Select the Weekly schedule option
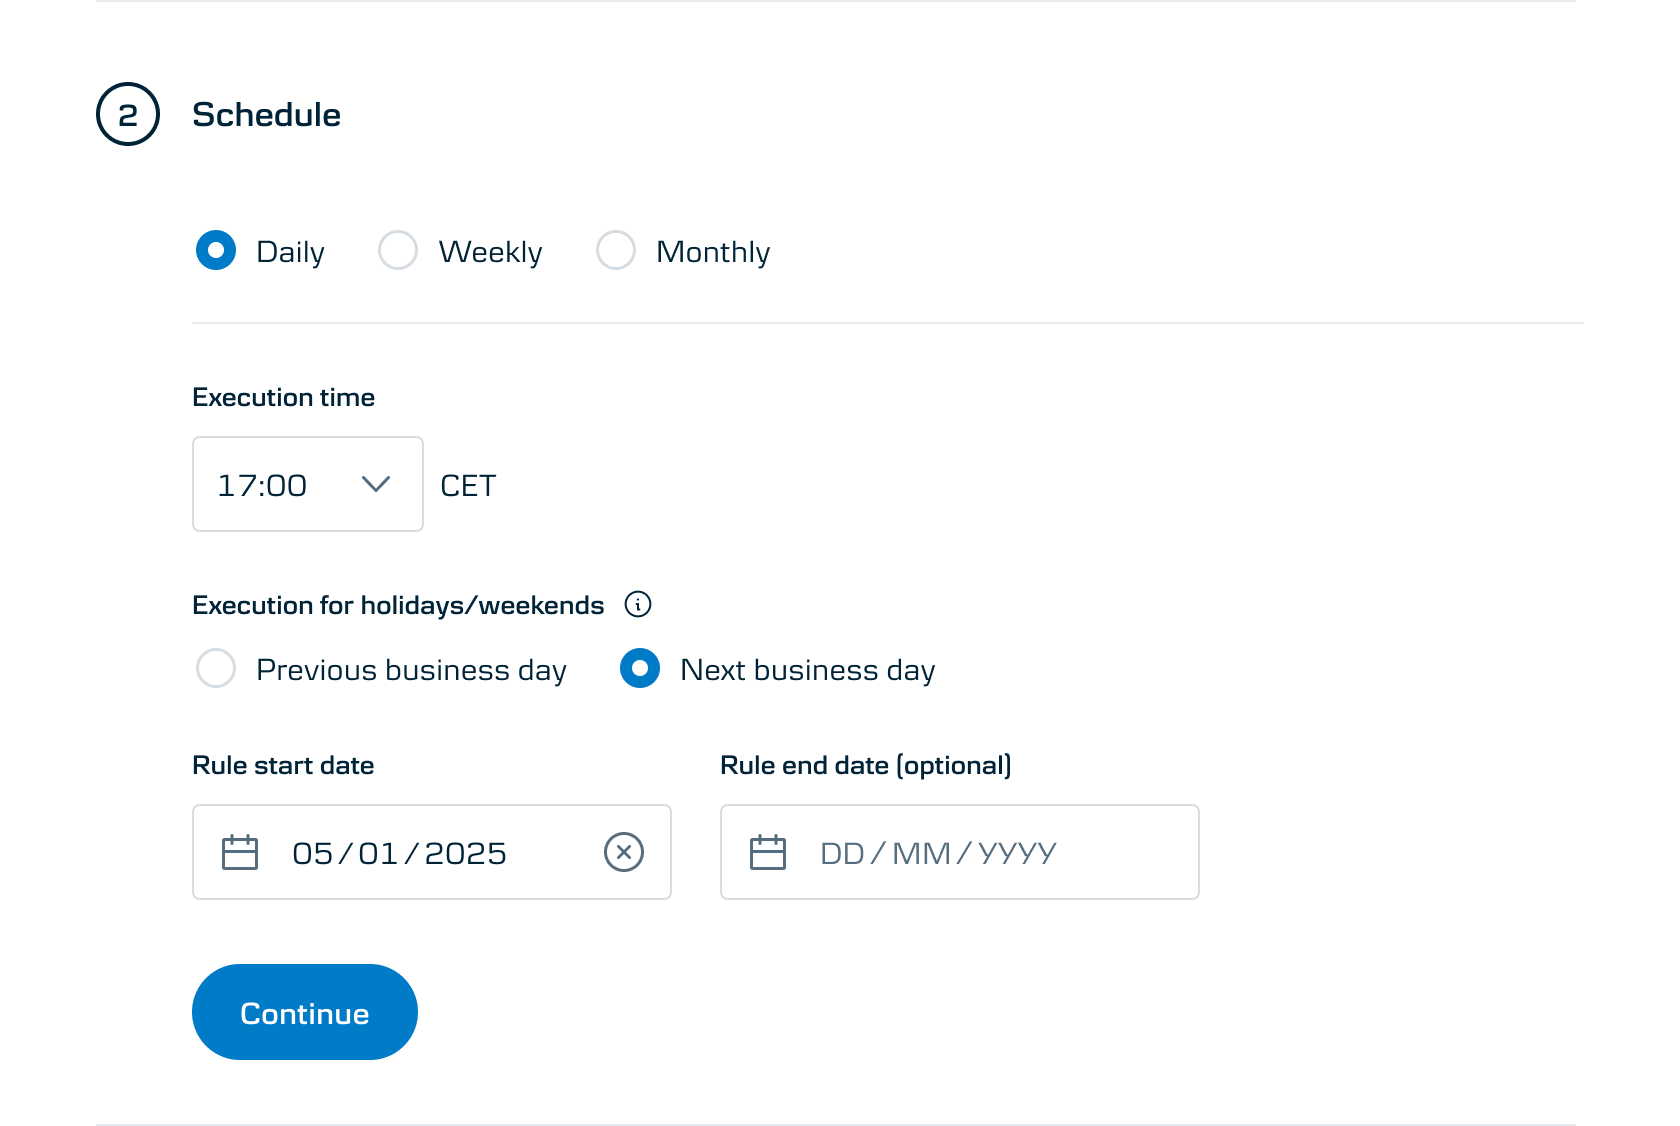 [398, 251]
